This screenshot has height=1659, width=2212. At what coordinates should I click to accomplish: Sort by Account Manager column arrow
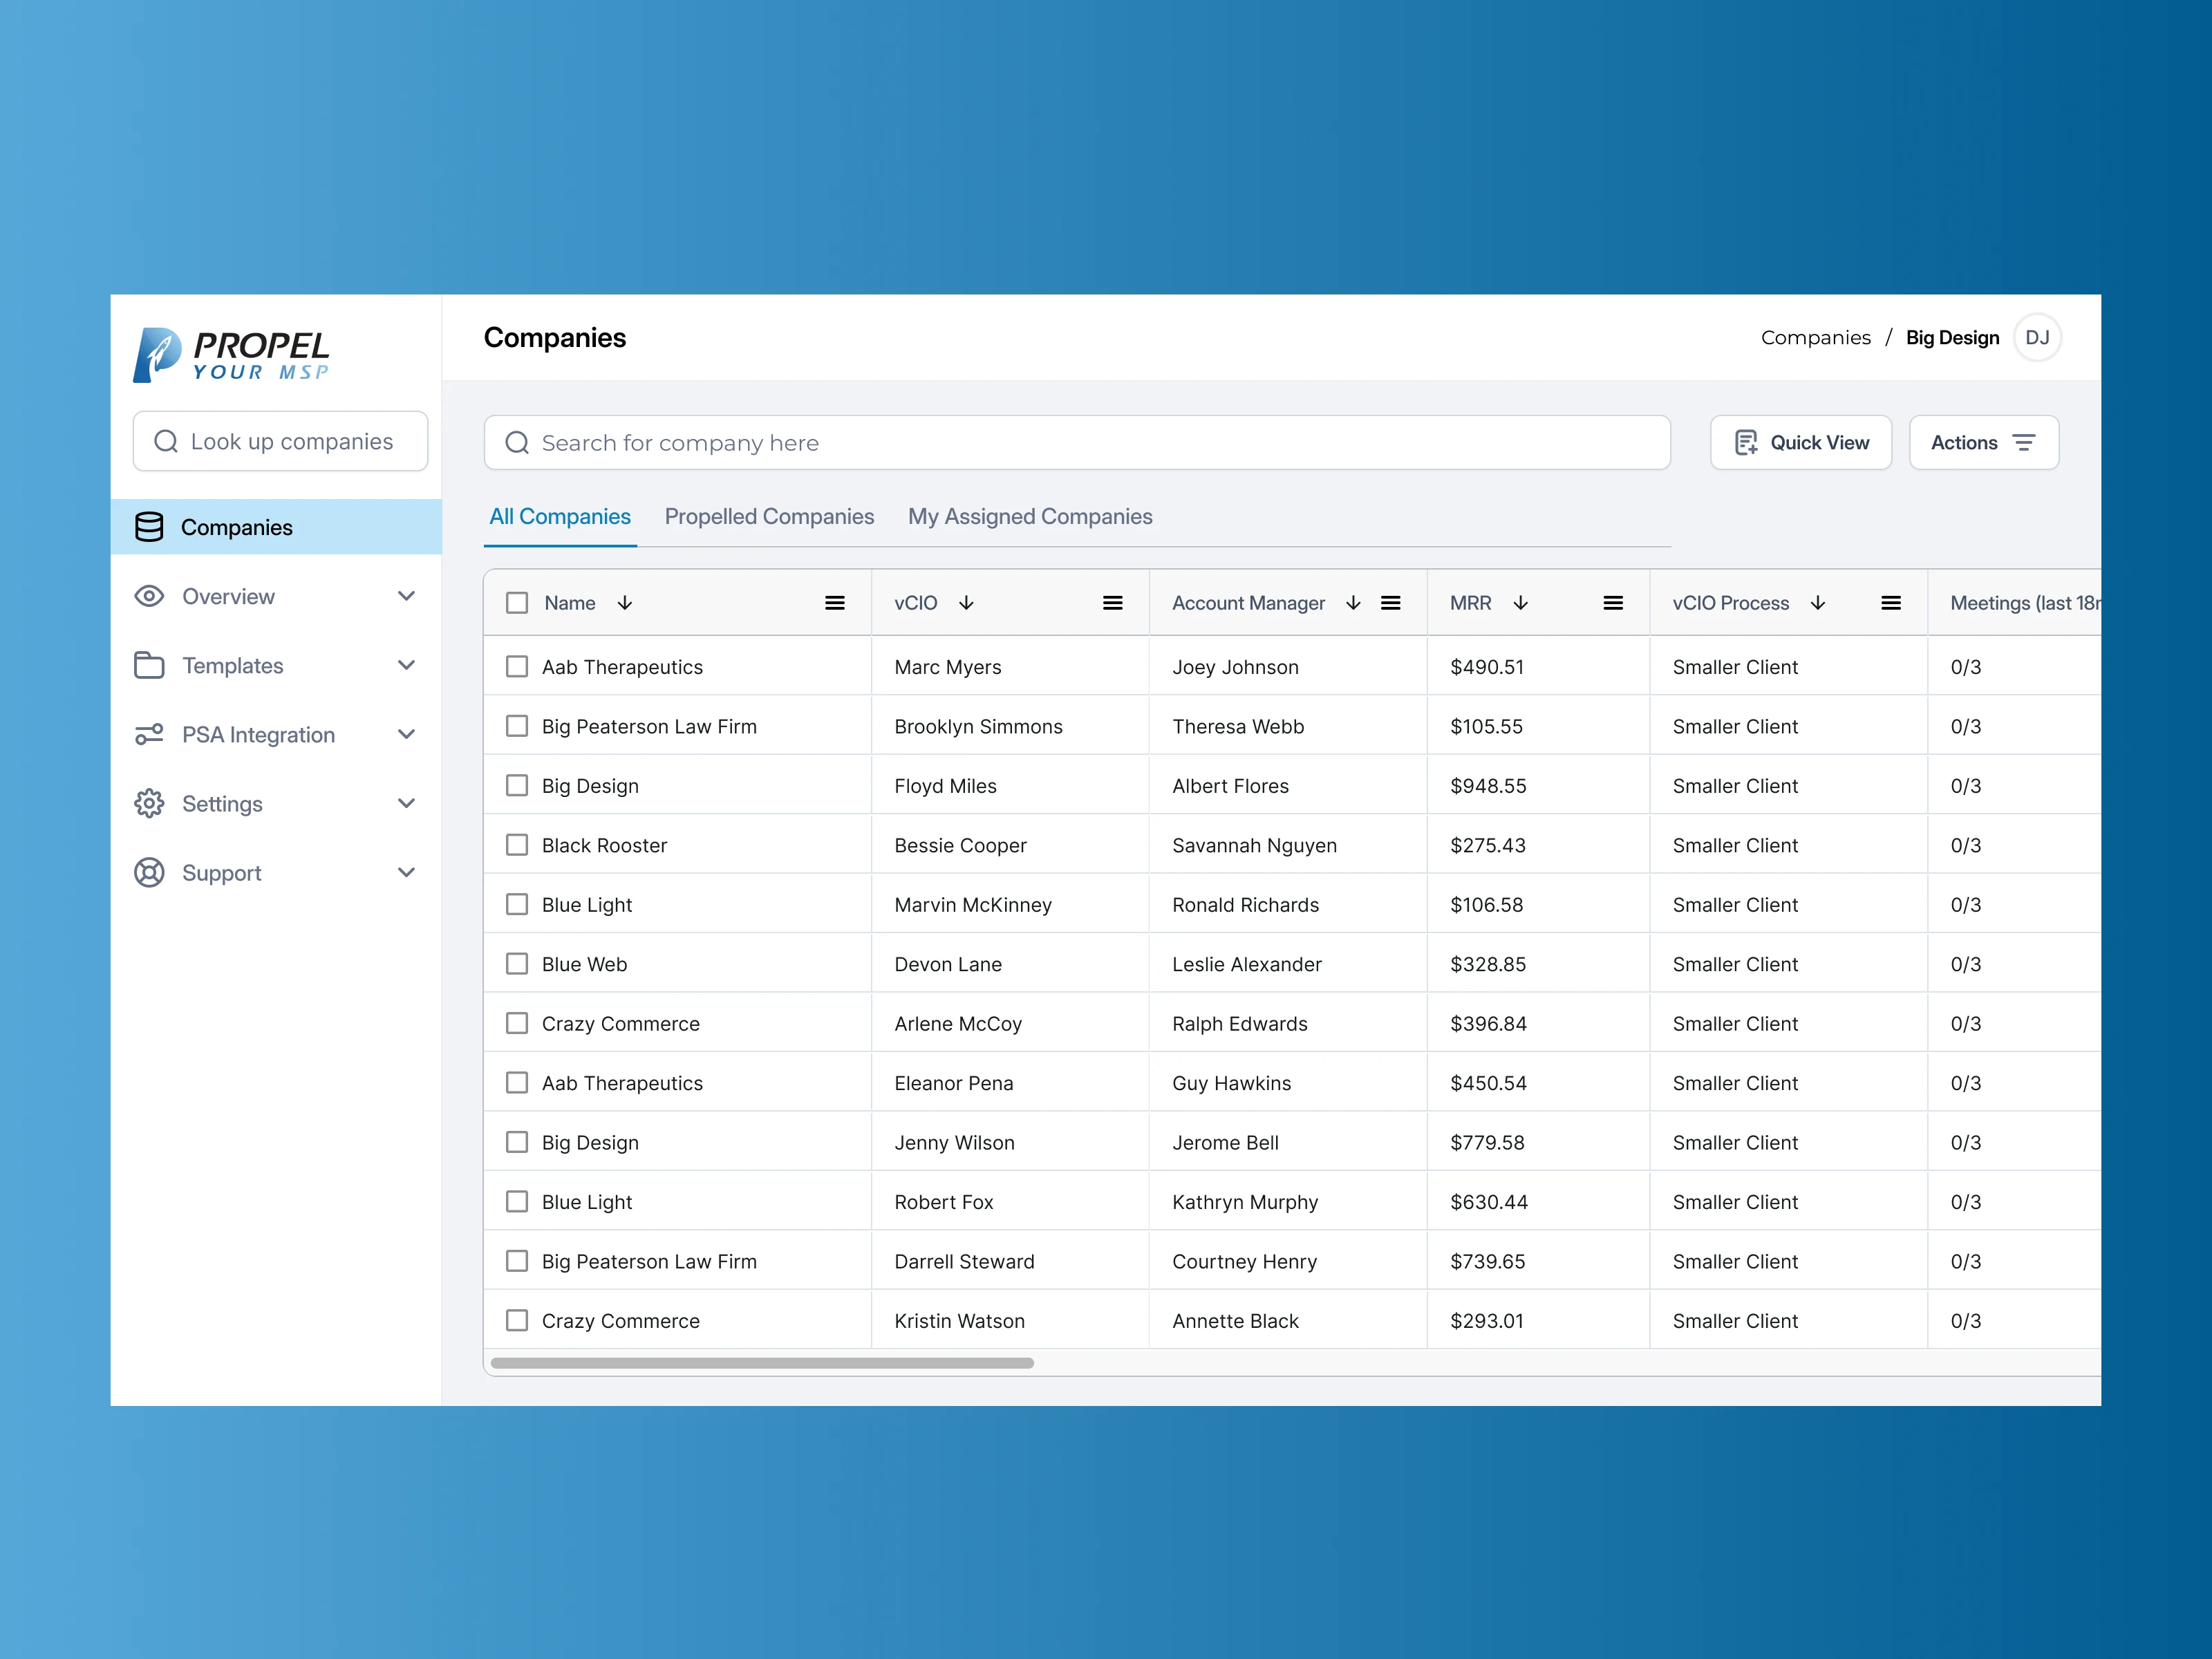point(1353,603)
